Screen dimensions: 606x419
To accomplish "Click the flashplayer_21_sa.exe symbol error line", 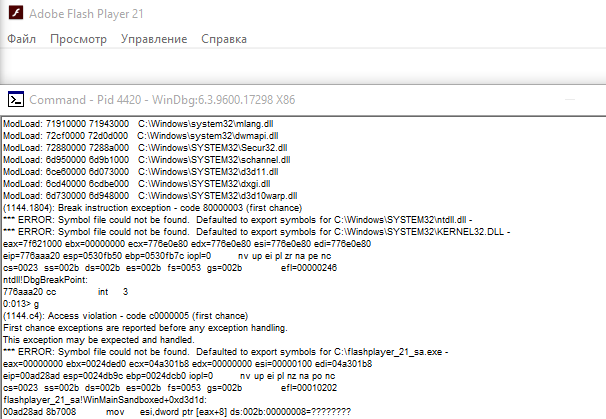I will 226,352.
